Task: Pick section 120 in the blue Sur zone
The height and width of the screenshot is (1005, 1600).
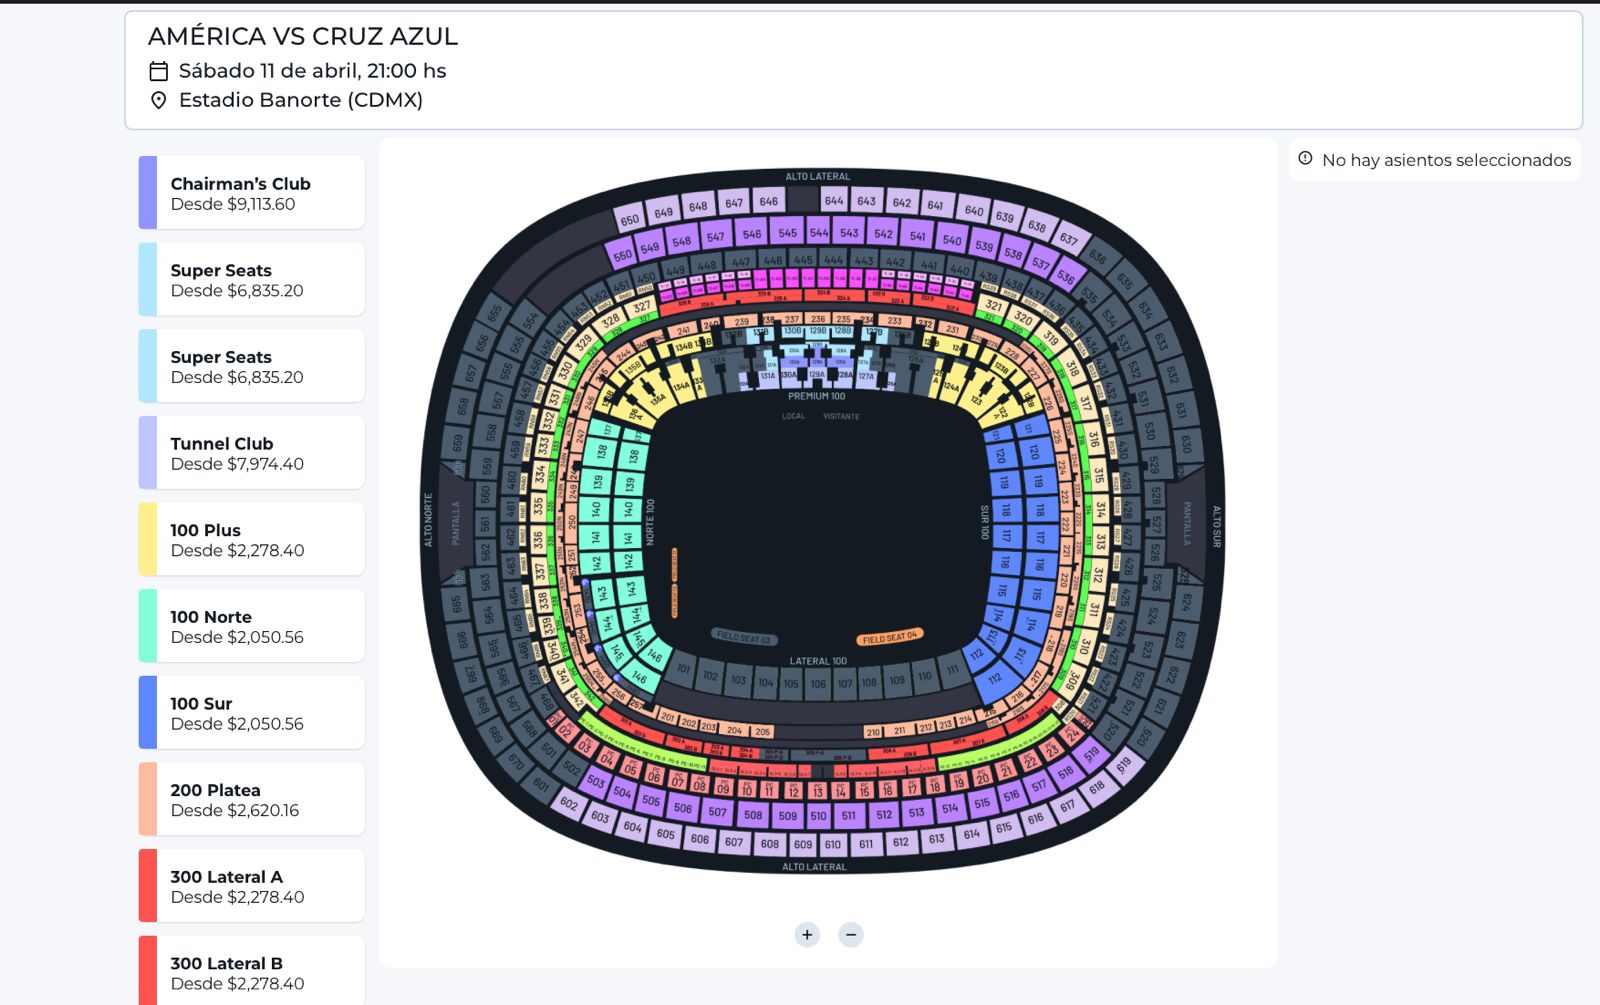Action: pyautogui.click(x=1000, y=456)
